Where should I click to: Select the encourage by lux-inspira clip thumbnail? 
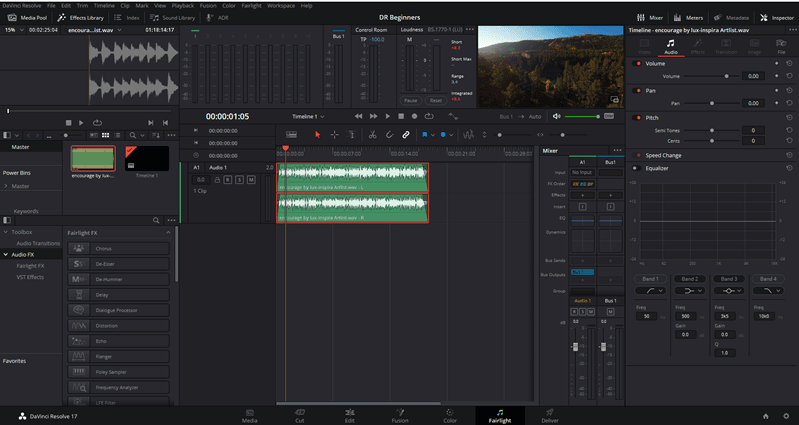click(93, 158)
